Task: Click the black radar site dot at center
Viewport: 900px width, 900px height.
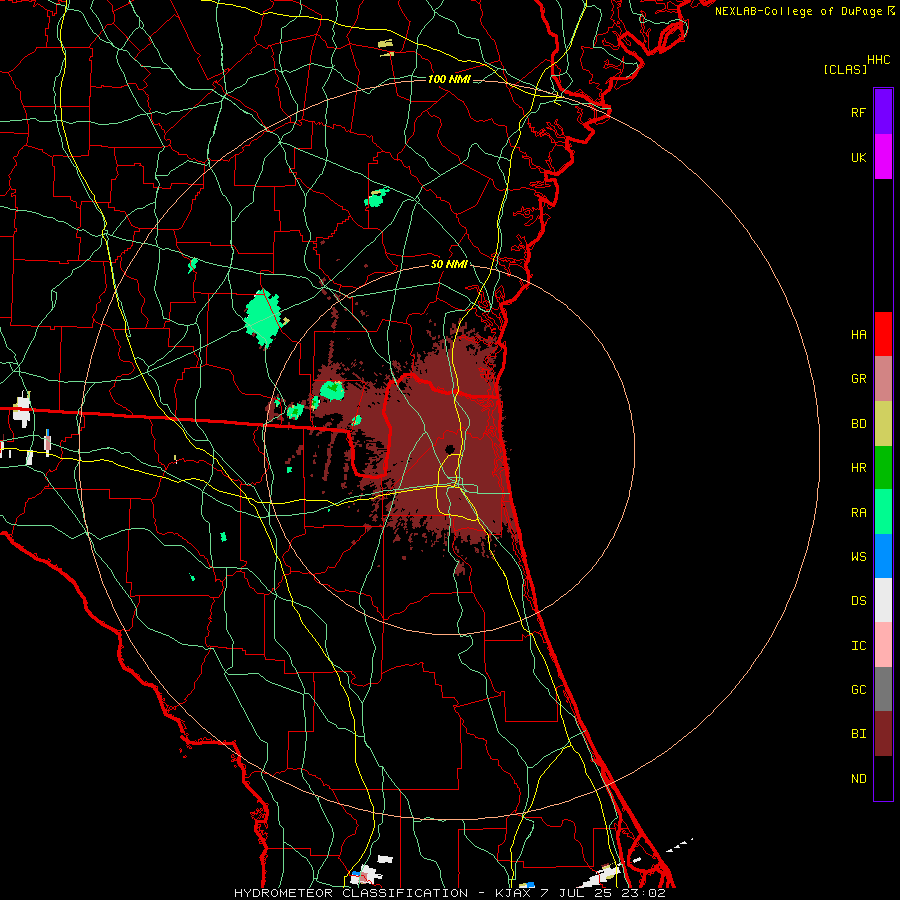Action: (x=449, y=449)
